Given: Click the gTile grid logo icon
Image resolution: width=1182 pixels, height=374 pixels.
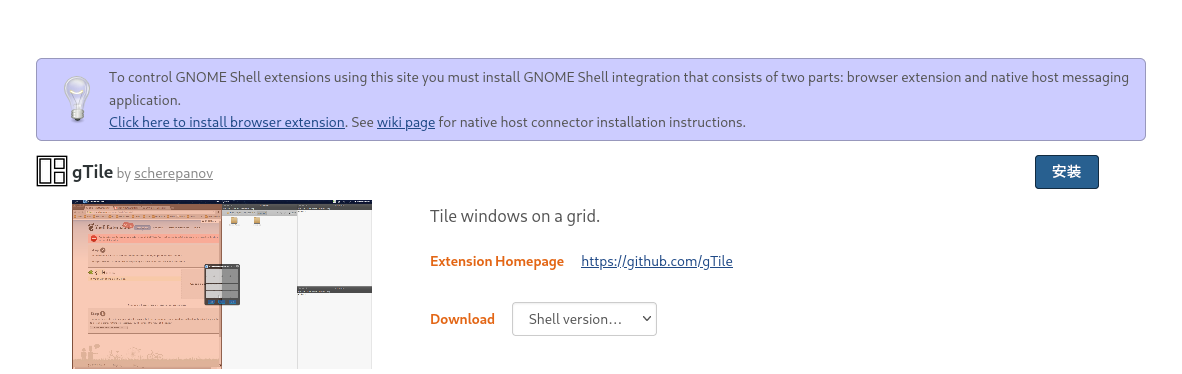Looking at the screenshot, I should tap(52, 171).
